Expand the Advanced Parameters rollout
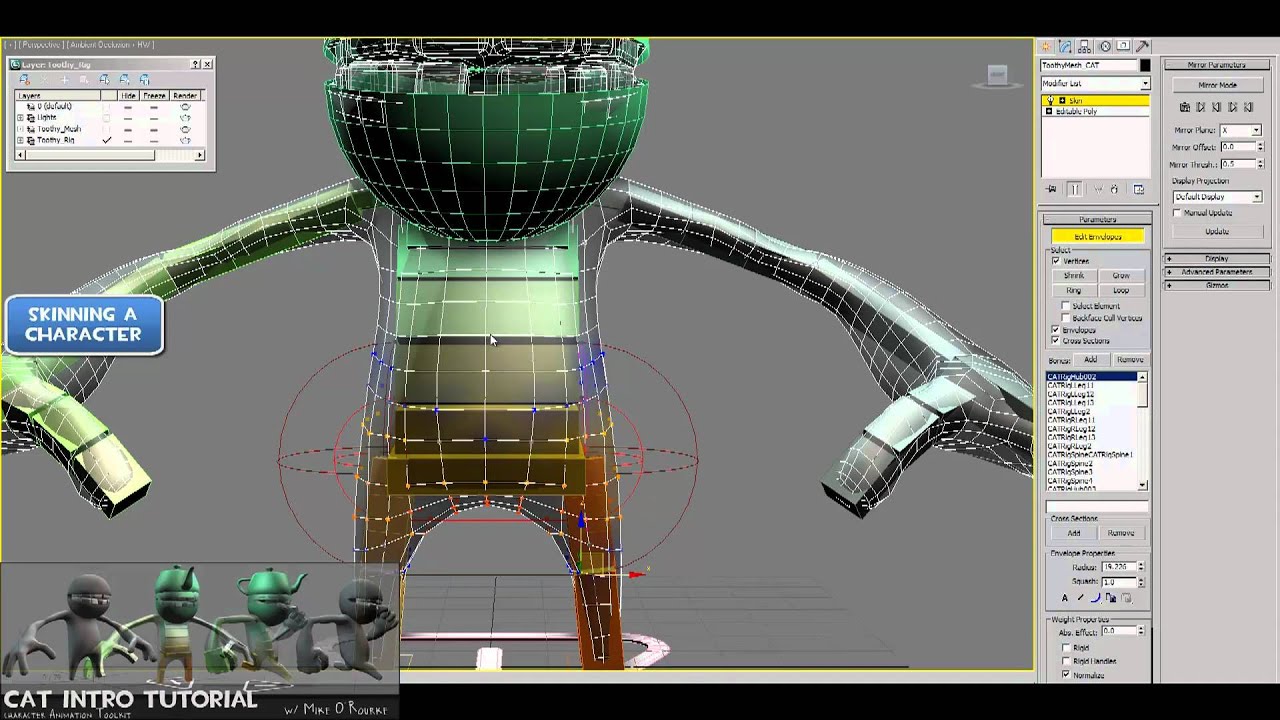This screenshot has width=1280, height=720. tap(1216, 272)
